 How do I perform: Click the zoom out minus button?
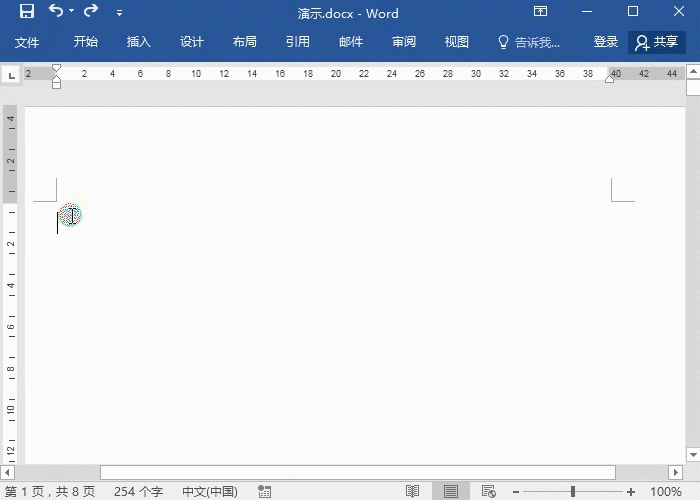[x=515, y=491]
